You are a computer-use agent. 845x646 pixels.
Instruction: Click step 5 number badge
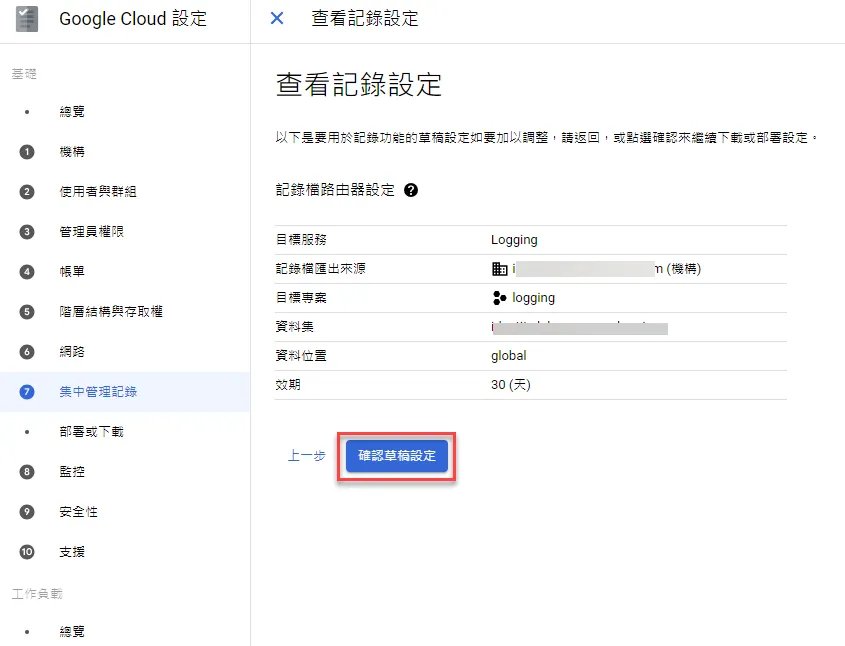[27, 311]
